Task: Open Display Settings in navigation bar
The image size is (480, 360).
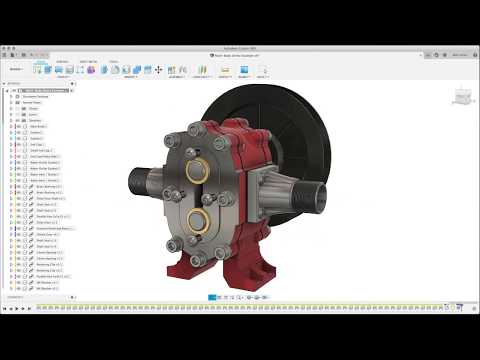Action: 249,297
